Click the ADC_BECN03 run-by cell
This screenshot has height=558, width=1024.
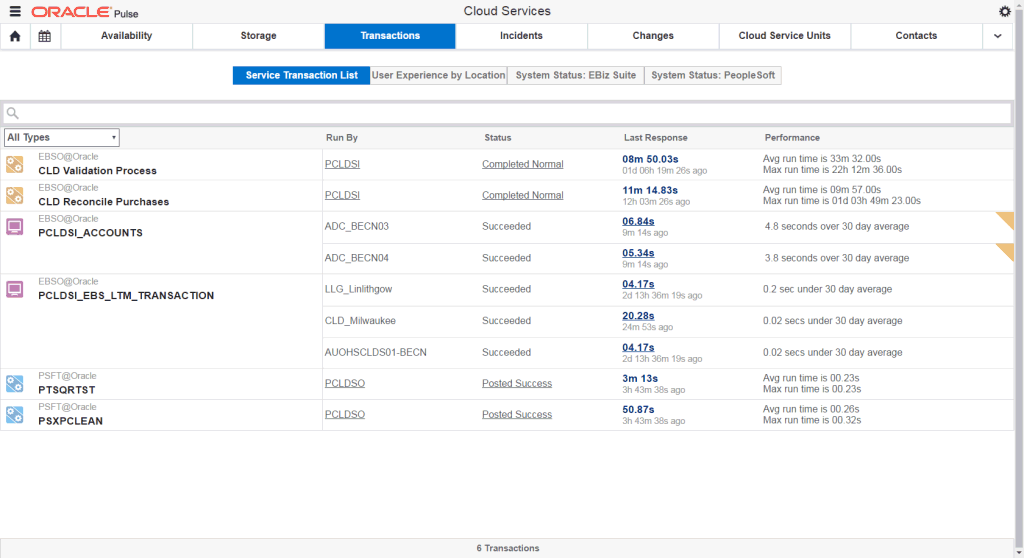[x=357, y=227]
